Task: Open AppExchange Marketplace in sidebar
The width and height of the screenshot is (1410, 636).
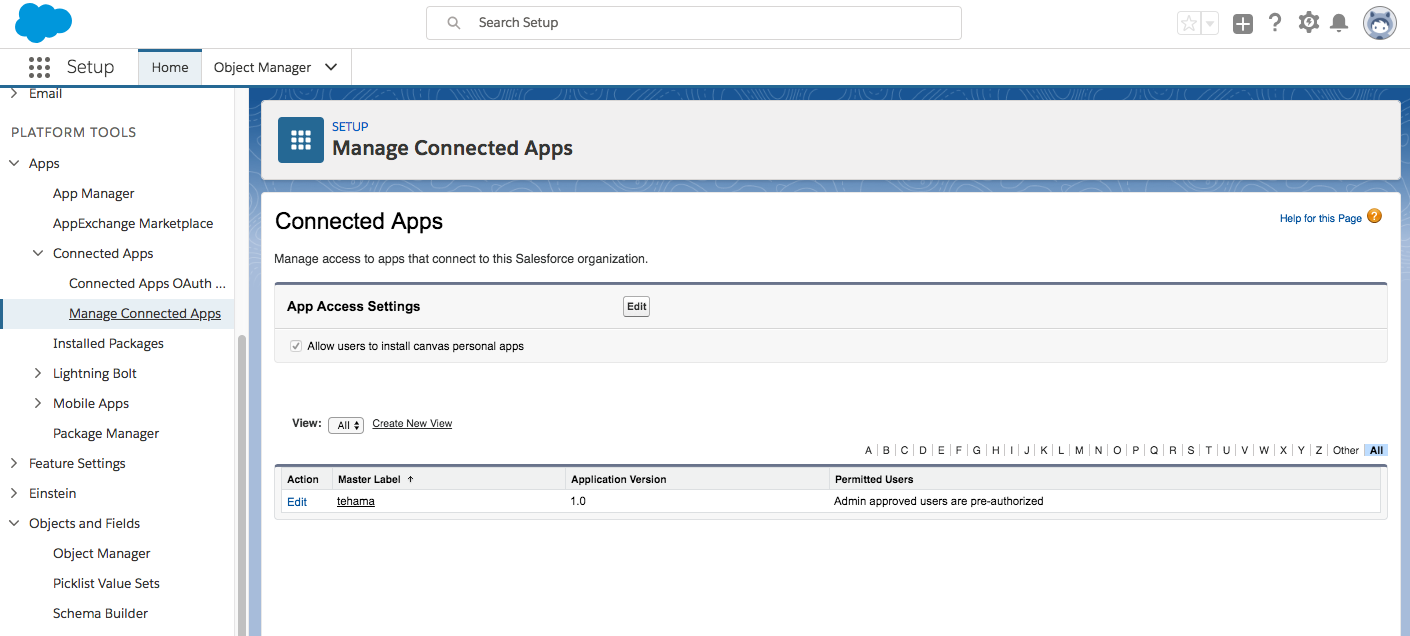Action: 133,223
